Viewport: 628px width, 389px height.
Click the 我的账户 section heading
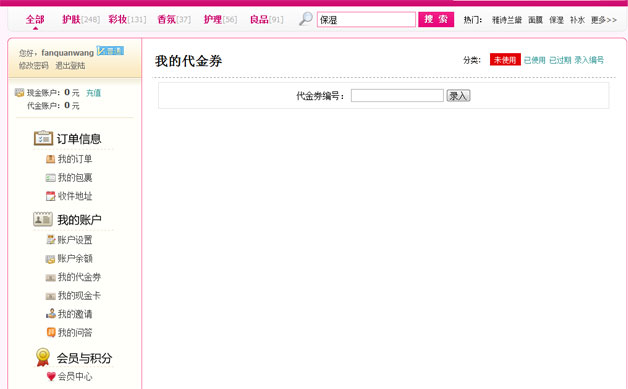pos(79,220)
